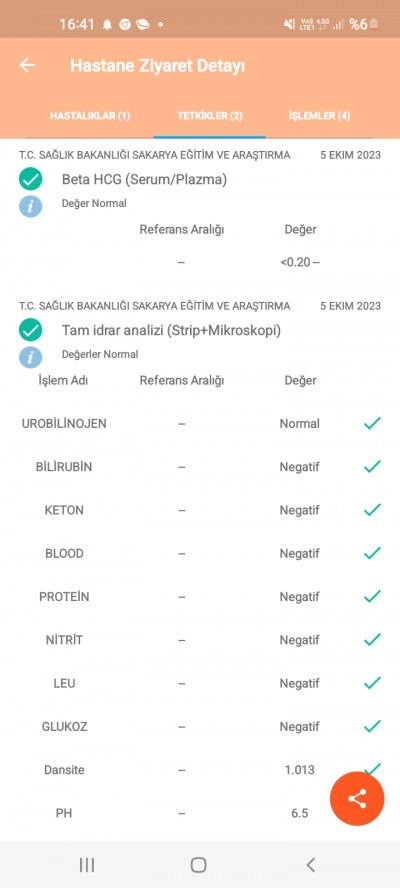Tap the PROTEİN result row label
The height and width of the screenshot is (888, 400).
64,596
